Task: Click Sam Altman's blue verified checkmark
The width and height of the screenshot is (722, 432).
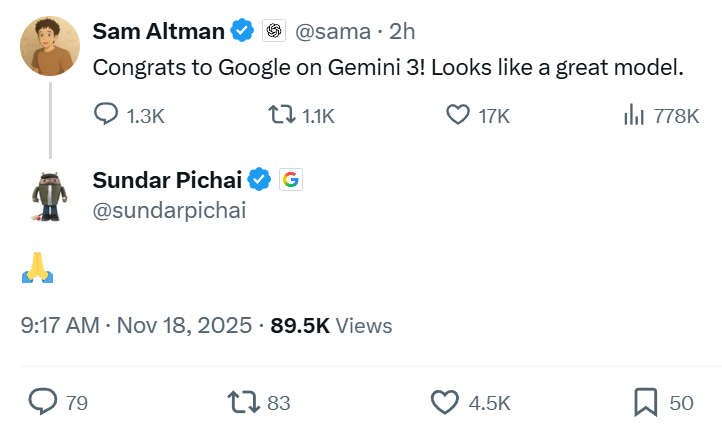Action: tap(242, 31)
